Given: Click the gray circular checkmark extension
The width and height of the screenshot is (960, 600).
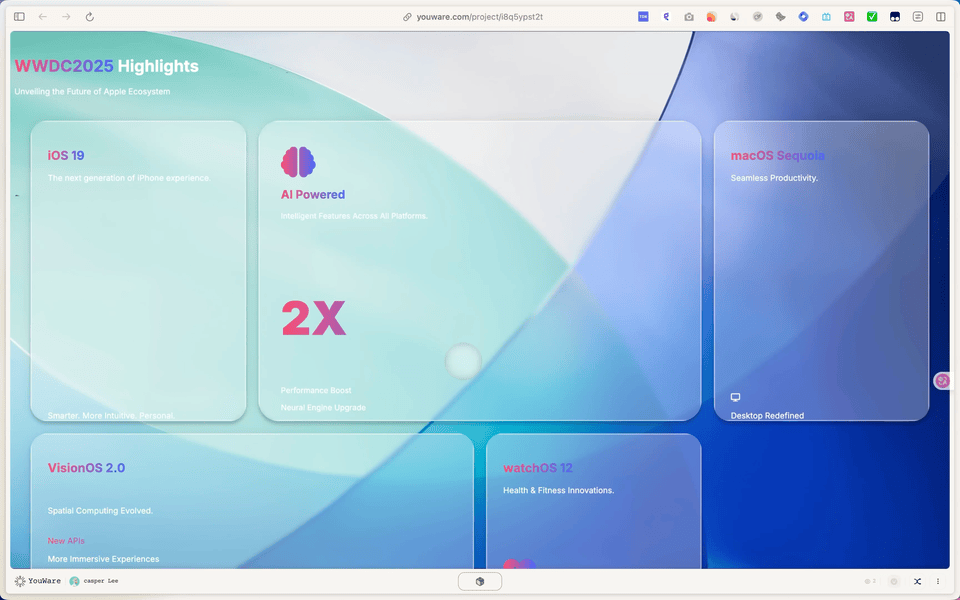Looking at the screenshot, I should [x=757, y=17].
